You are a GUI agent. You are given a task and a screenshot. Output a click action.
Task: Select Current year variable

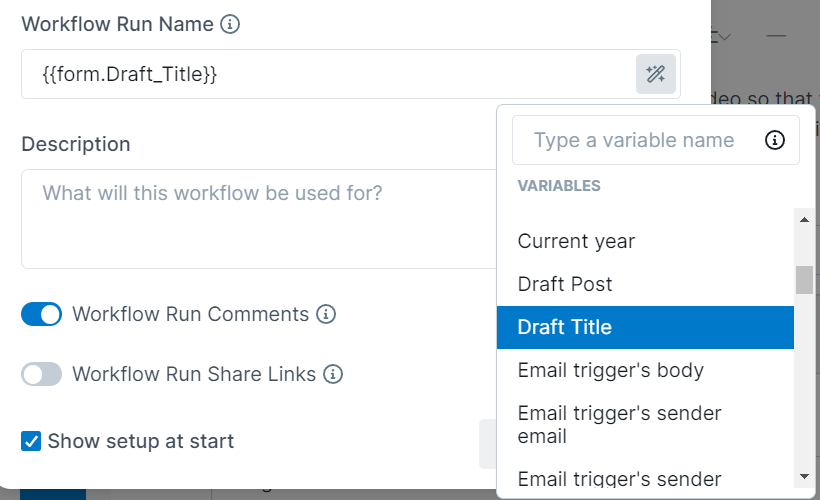[x=576, y=241]
